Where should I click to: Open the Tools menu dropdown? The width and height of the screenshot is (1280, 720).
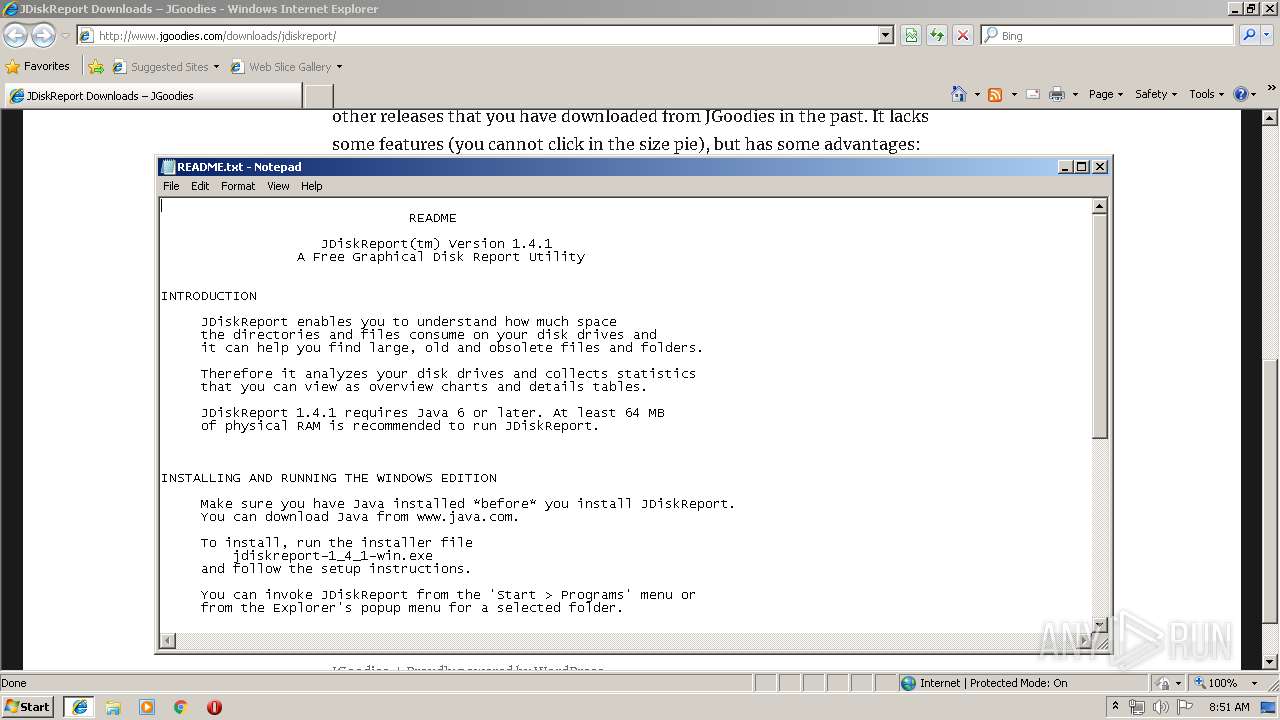[1206, 94]
